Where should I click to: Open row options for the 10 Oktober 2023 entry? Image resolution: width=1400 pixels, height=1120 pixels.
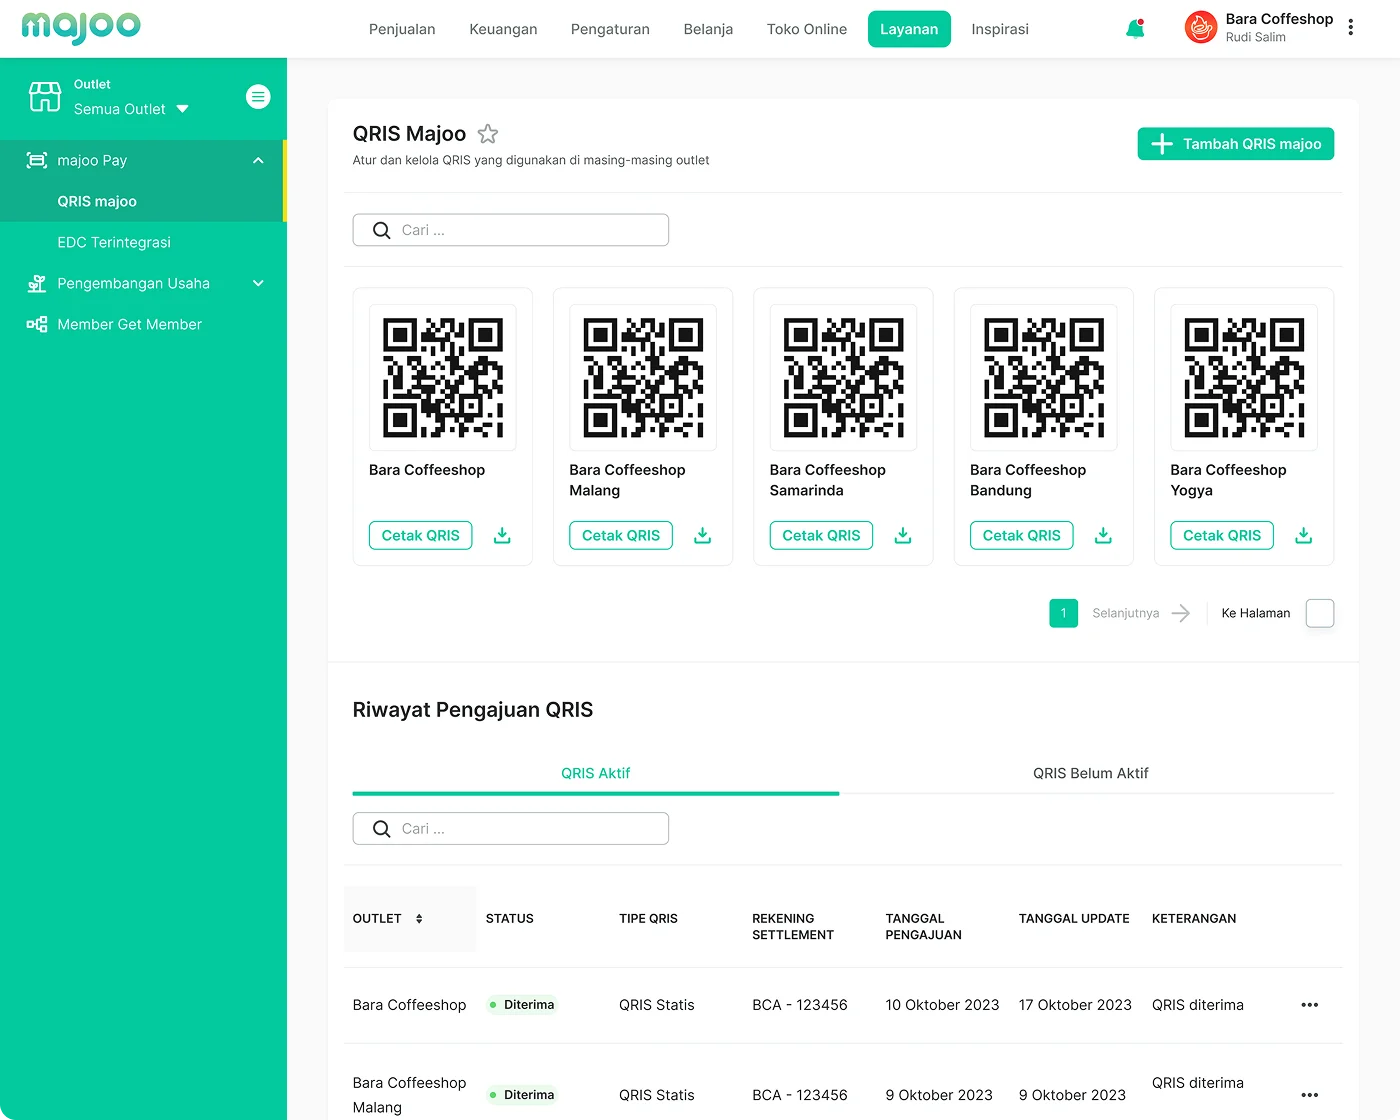[x=1310, y=1005]
